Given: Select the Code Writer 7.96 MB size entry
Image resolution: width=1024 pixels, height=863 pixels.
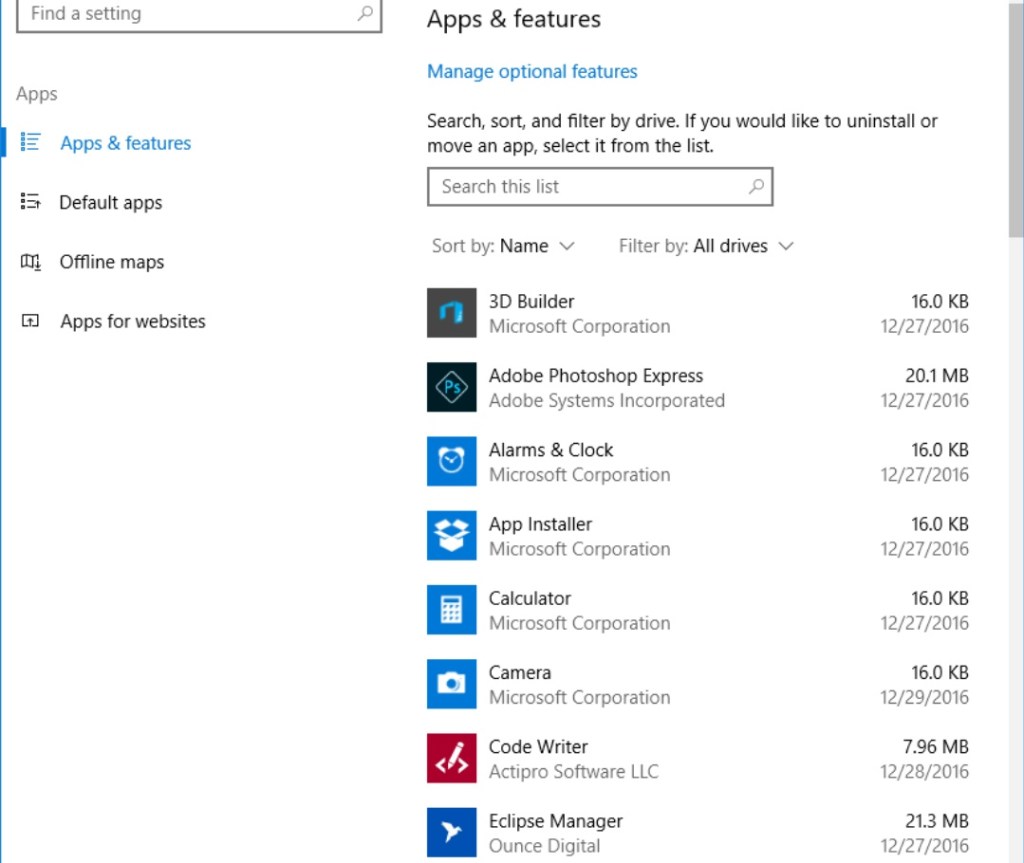Looking at the screenshot, I should pyautogui.click(x=936, y=747).
